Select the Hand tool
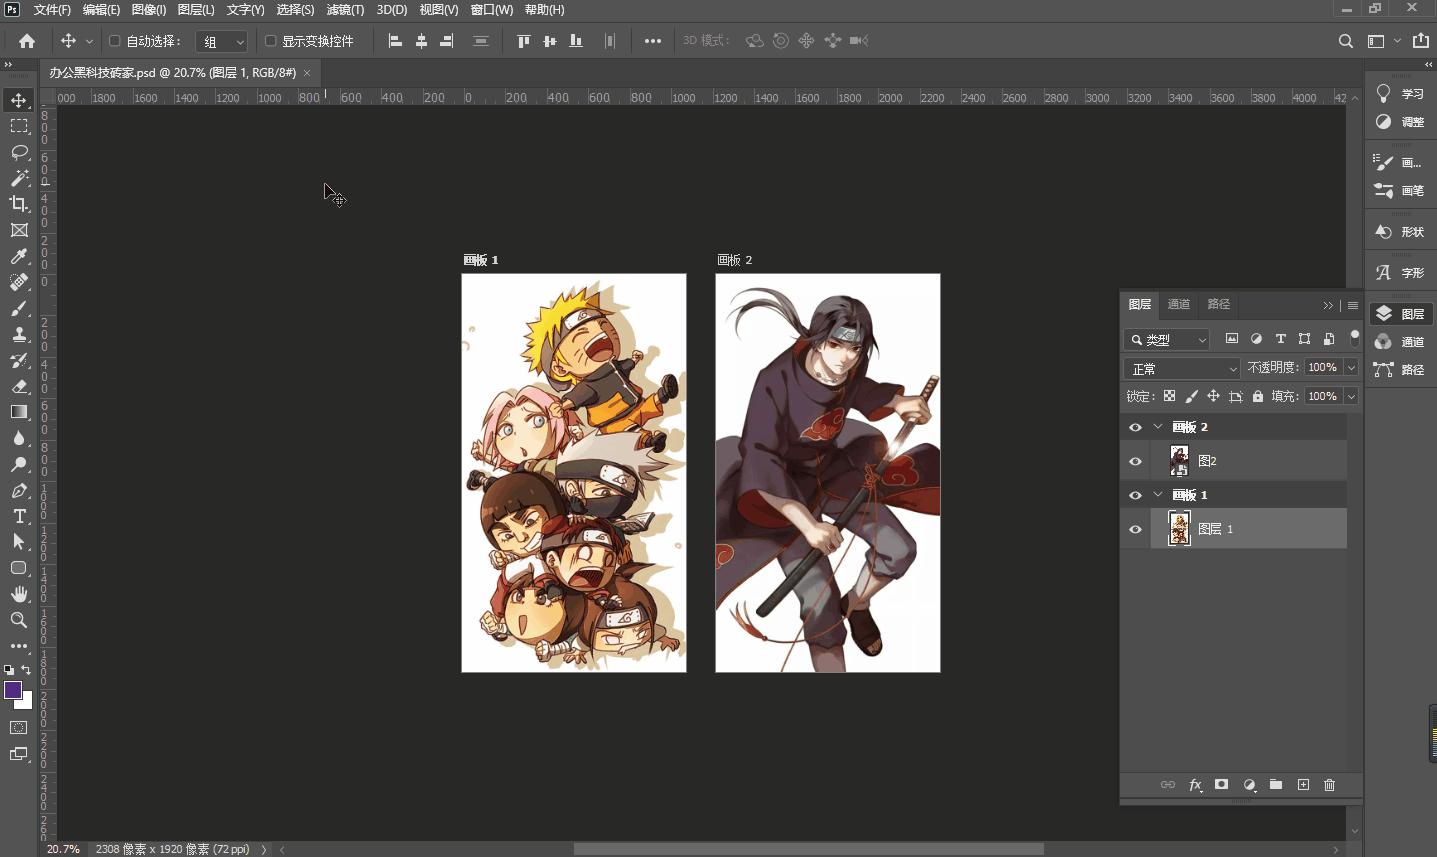Viewport: 1437px width, 857px height. 19,594
